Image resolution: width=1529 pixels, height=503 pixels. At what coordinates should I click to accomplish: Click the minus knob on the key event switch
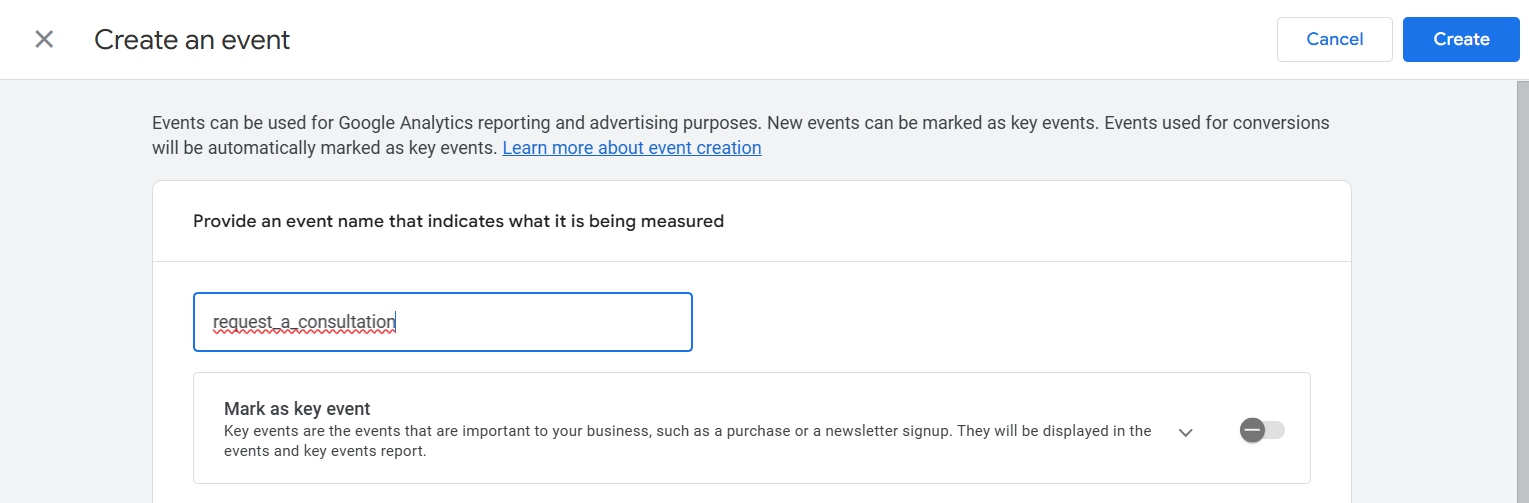[x=1252, y=430]
